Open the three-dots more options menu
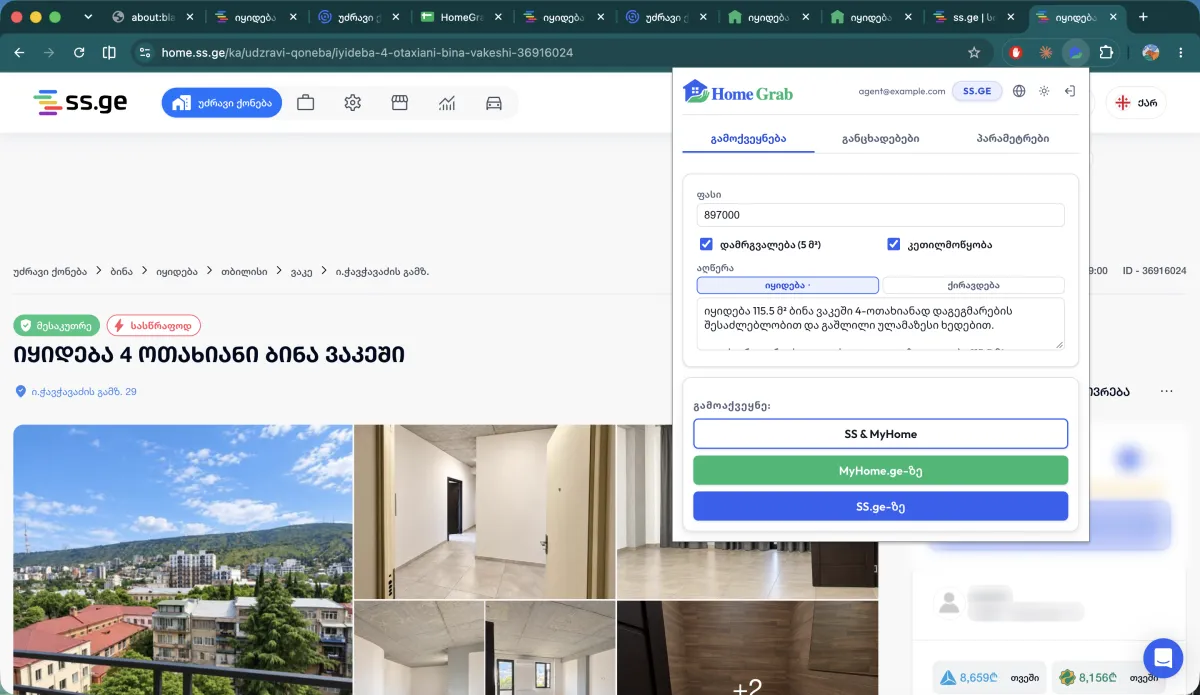This screenshot has width=1200, height=695. pyautogui.click(x=1166, y=391)
